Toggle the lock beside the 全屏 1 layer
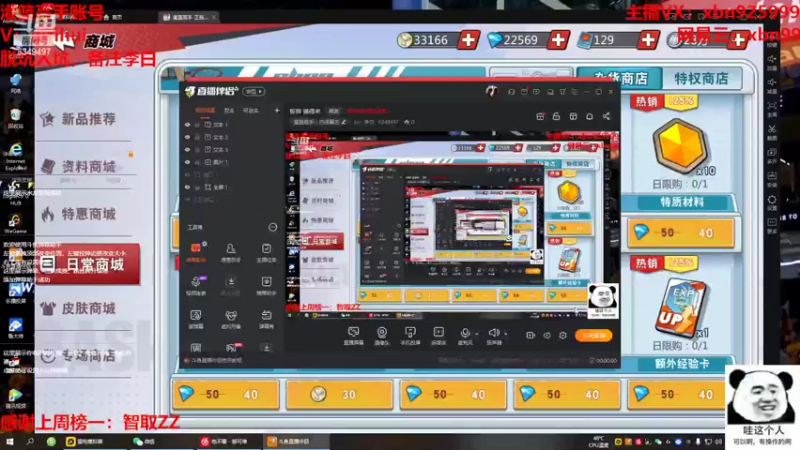Image resolution: width=800 pixels, height=450 pixels. point(197,187)
